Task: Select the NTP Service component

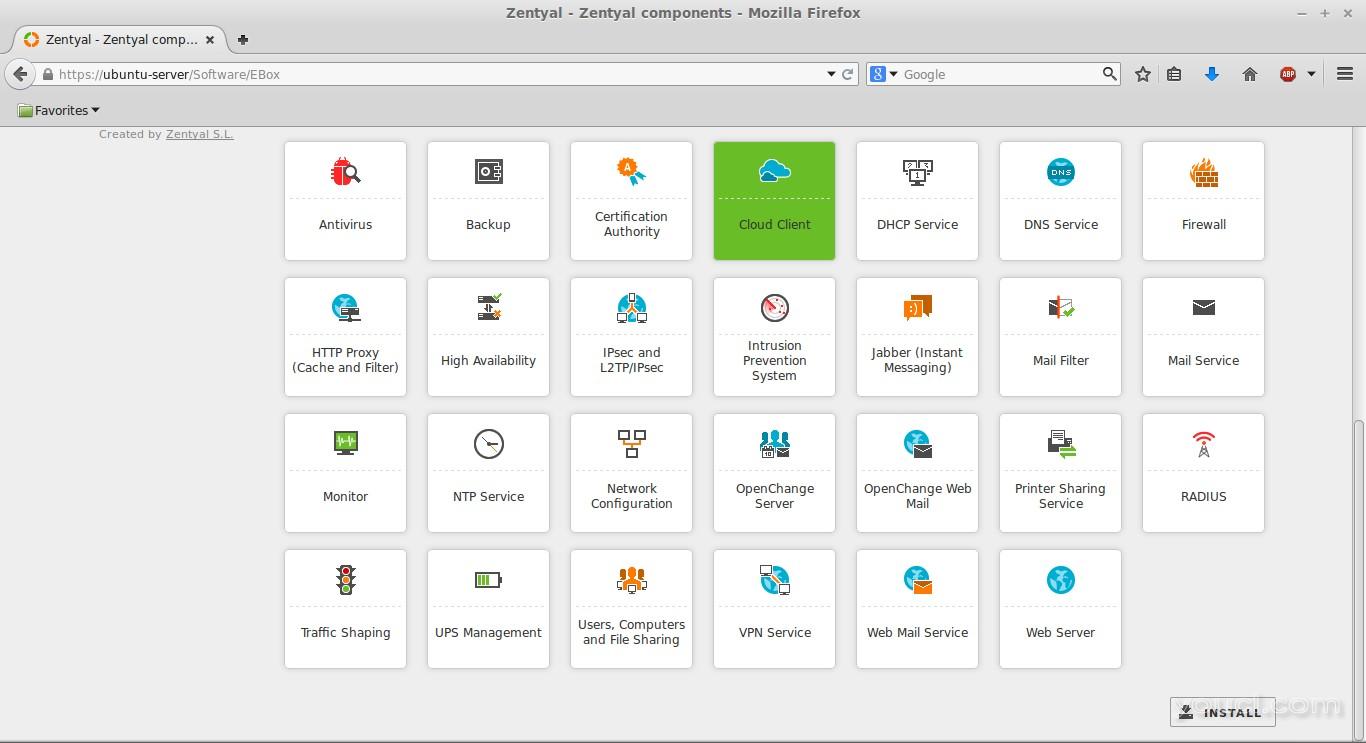Action: (488, 473)
